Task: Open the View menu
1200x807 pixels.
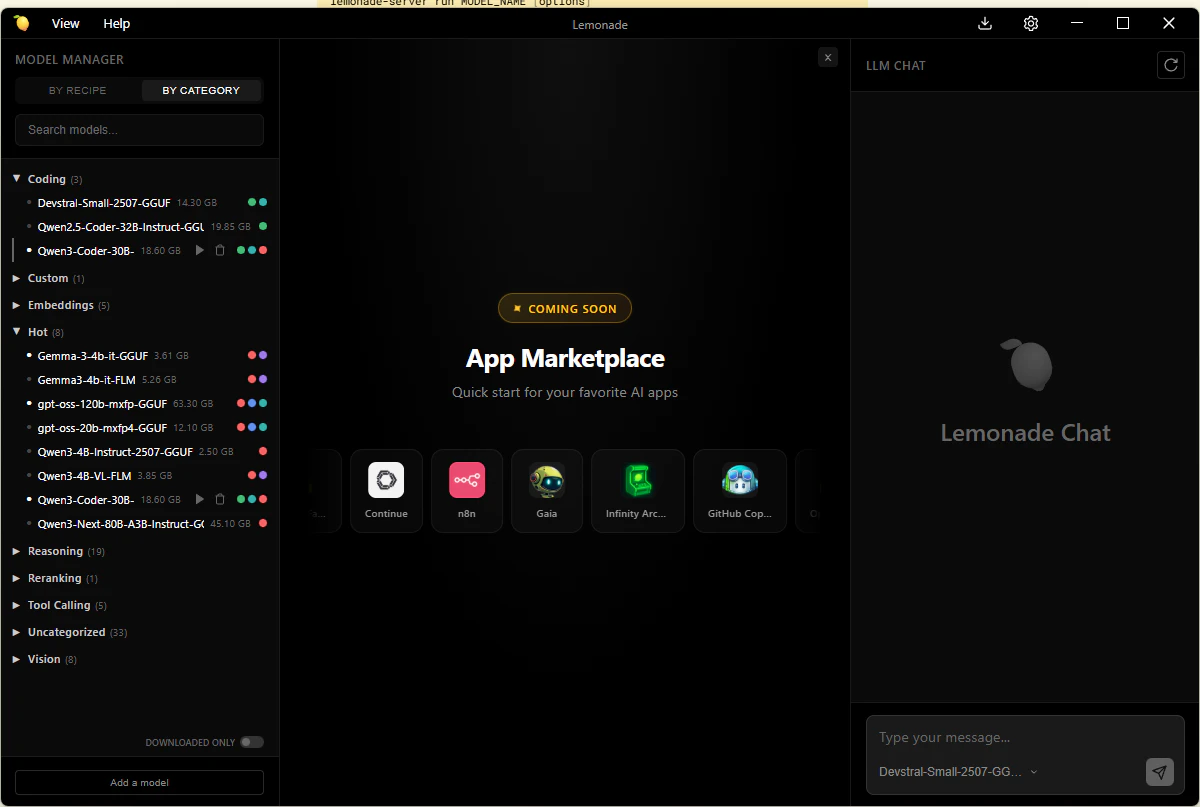Action: pos(66,23)
